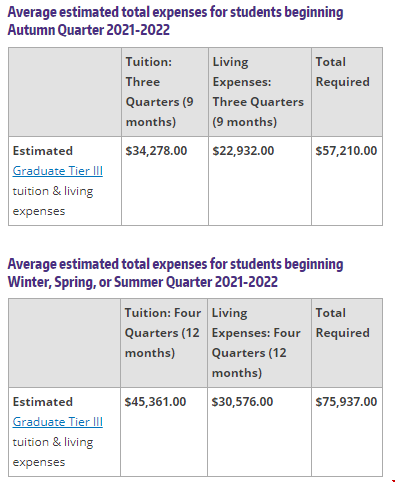
Task: Select the Autumn Quarter 2021-2022 heading
Action: 175,21
